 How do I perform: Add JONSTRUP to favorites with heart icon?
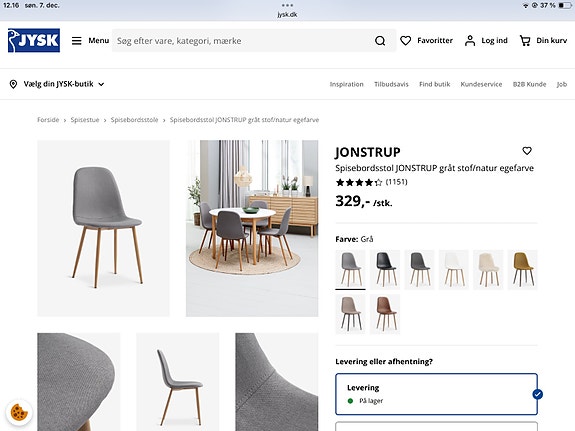tap(527, 151)
